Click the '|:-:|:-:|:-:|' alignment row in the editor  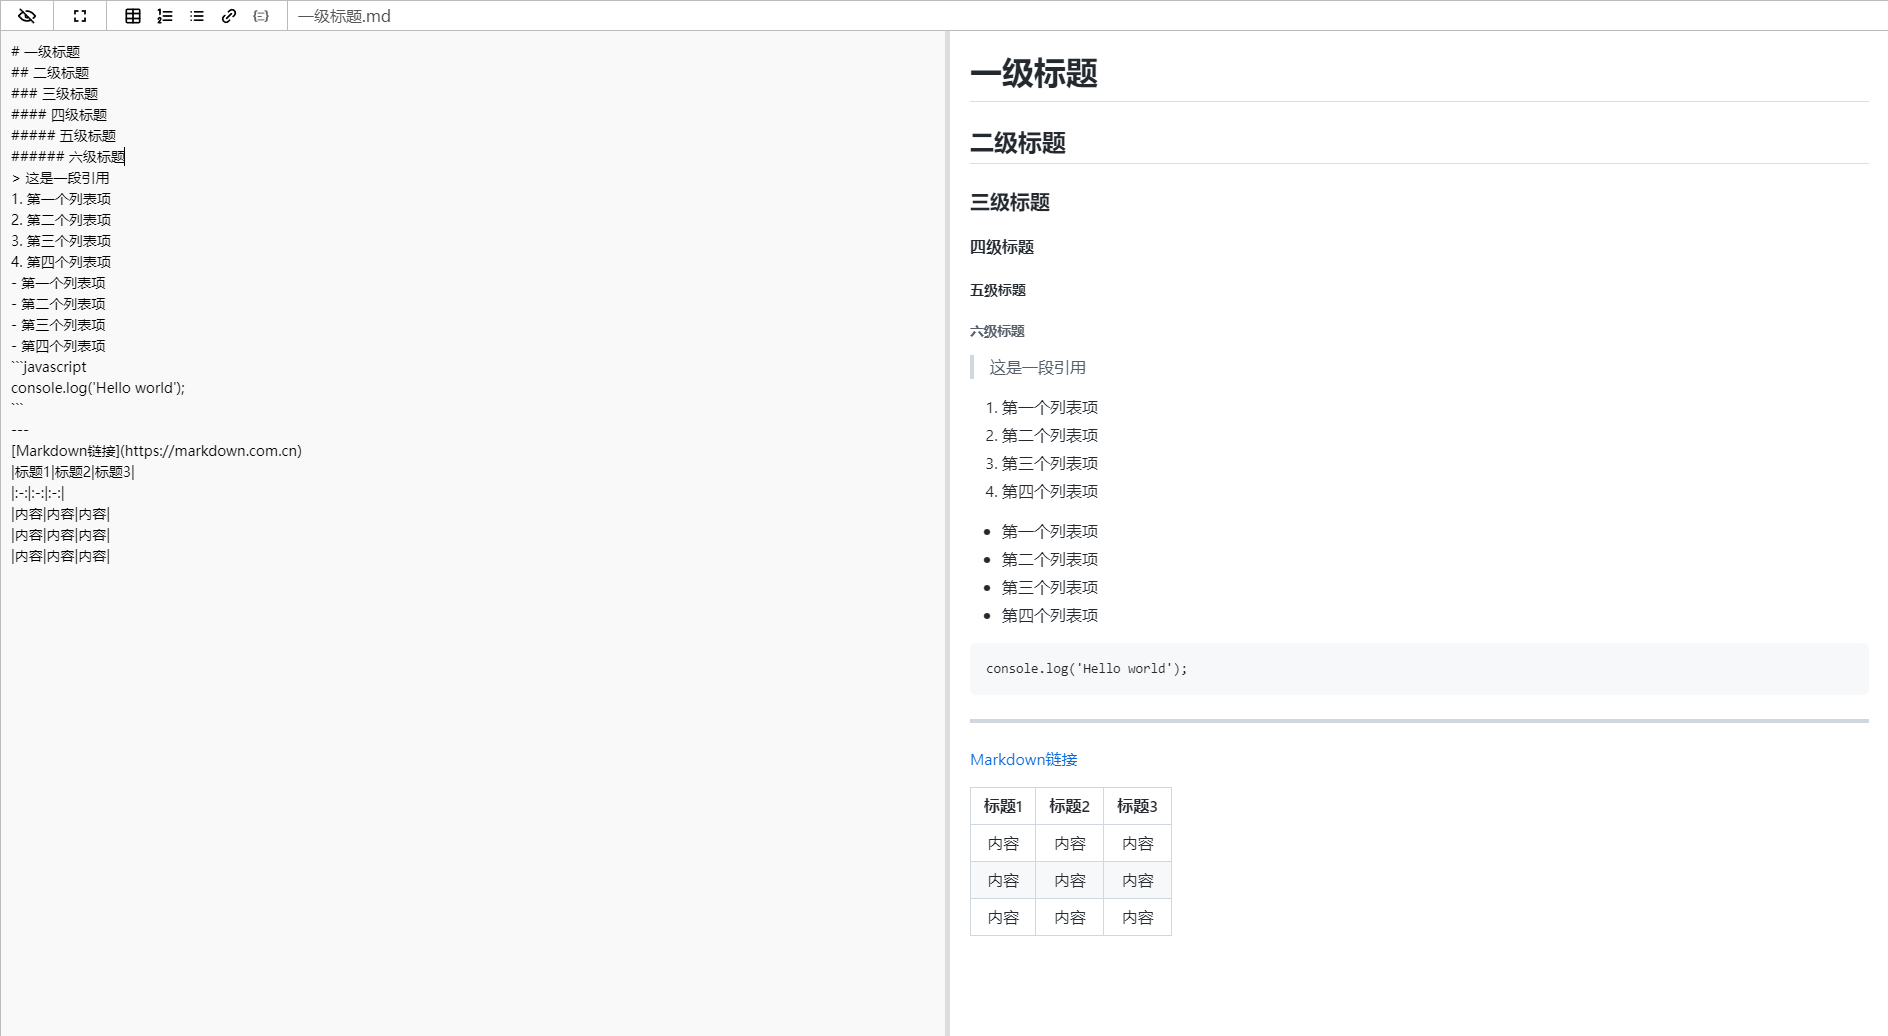point(38,493)
